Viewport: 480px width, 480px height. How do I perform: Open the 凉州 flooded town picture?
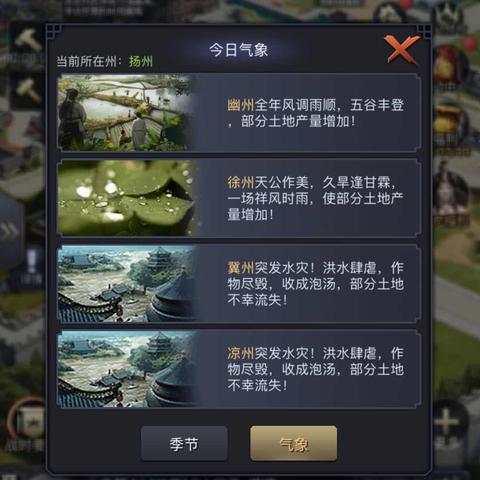[126, 369]
